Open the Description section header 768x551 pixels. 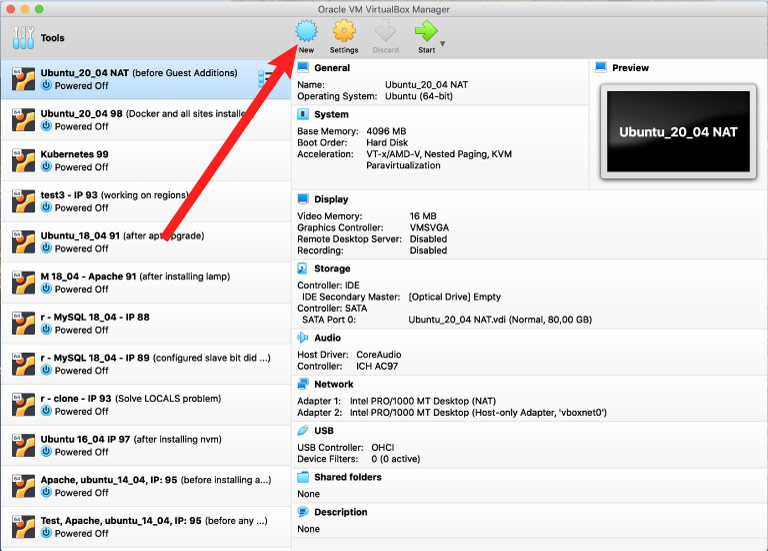[x=340, y=512]
